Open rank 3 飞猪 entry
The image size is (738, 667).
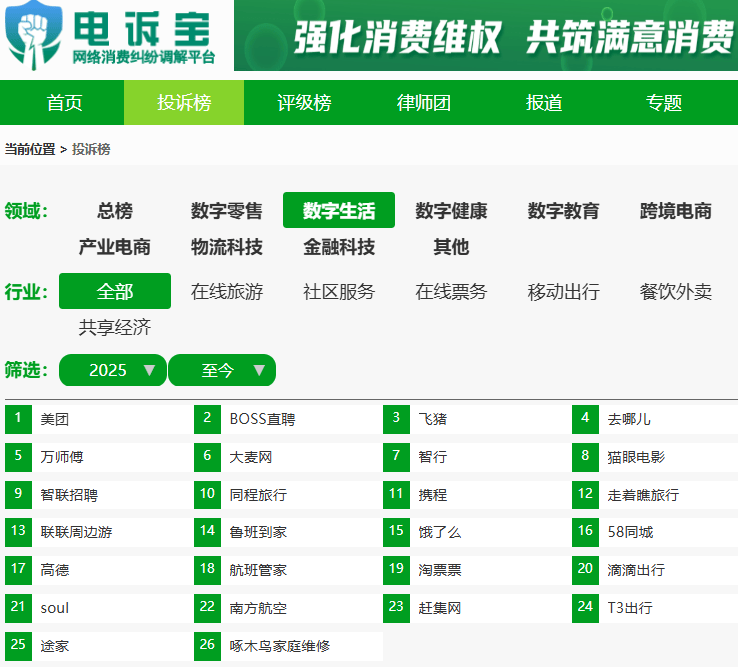478,419
